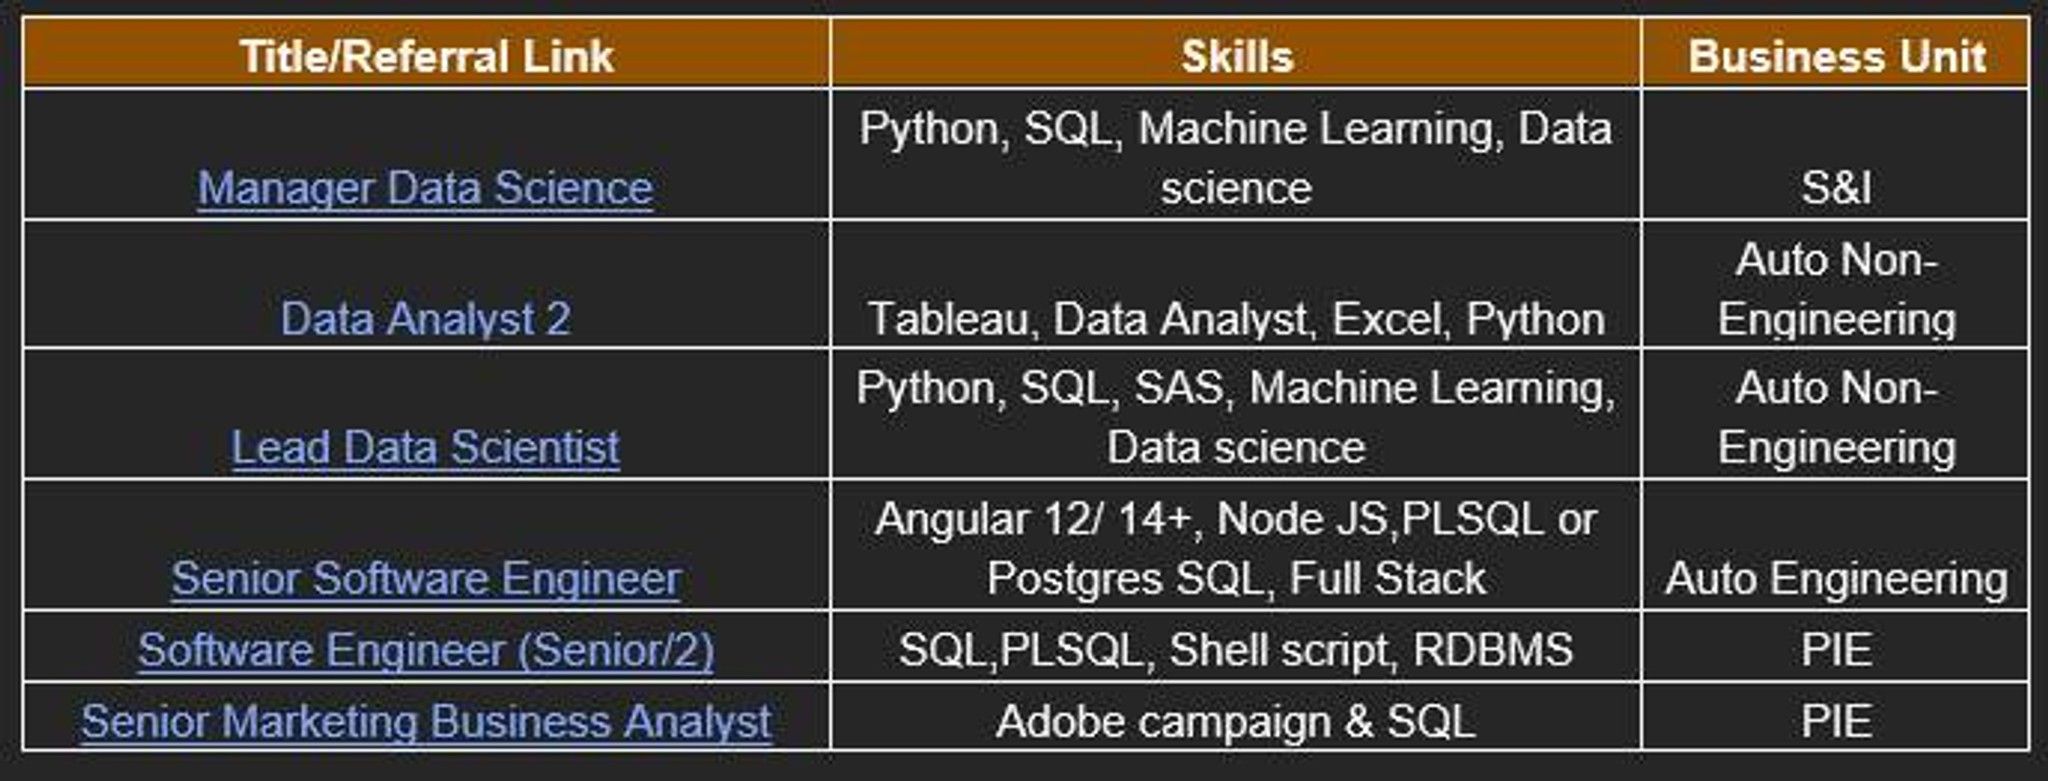Click the Title/Referral Link column header
This screenshot has height=781, width=2048.
425,56
